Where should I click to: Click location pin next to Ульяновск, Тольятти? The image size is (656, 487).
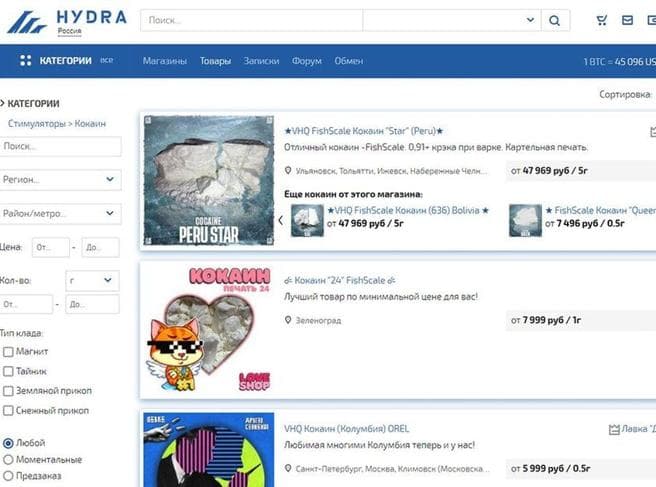pos(288,171)
